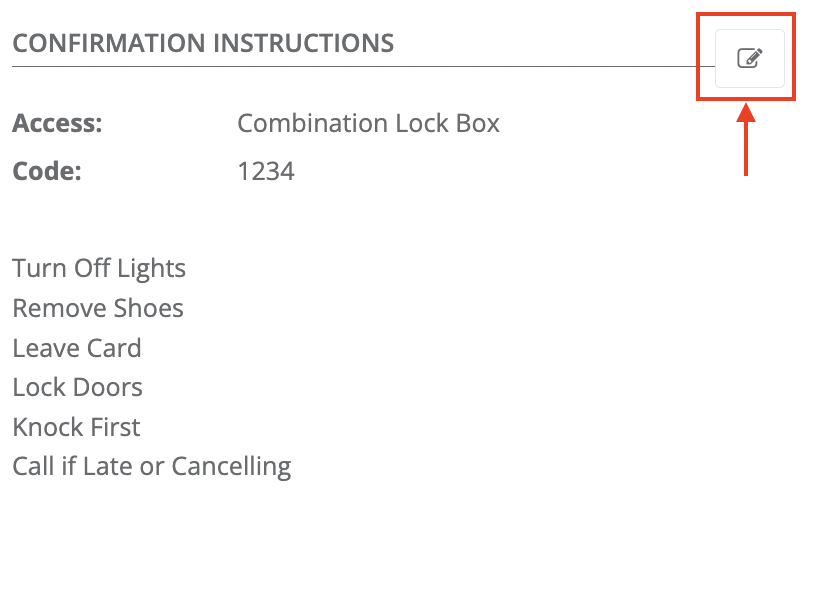Click the 1234 code value
The height and width of the screenshot is (604, 820).
point(266,172)
